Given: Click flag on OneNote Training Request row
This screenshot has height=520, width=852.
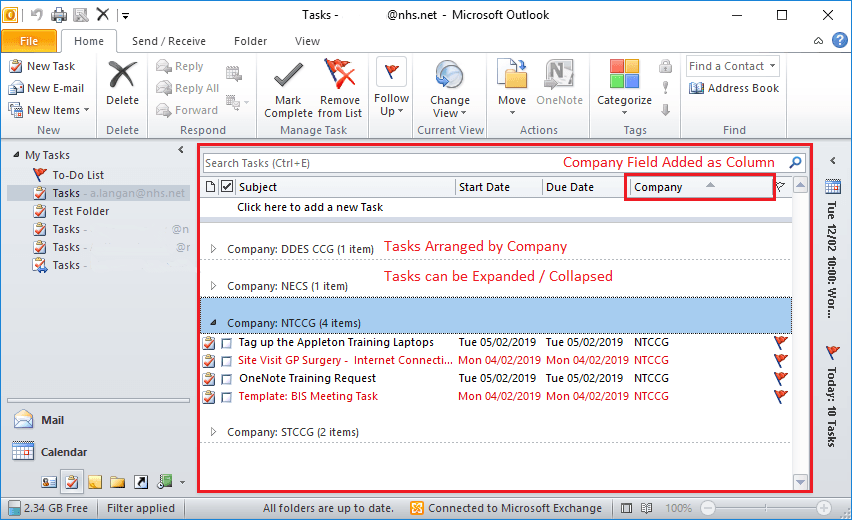Looking at the screenshot, I should (781, 378).
